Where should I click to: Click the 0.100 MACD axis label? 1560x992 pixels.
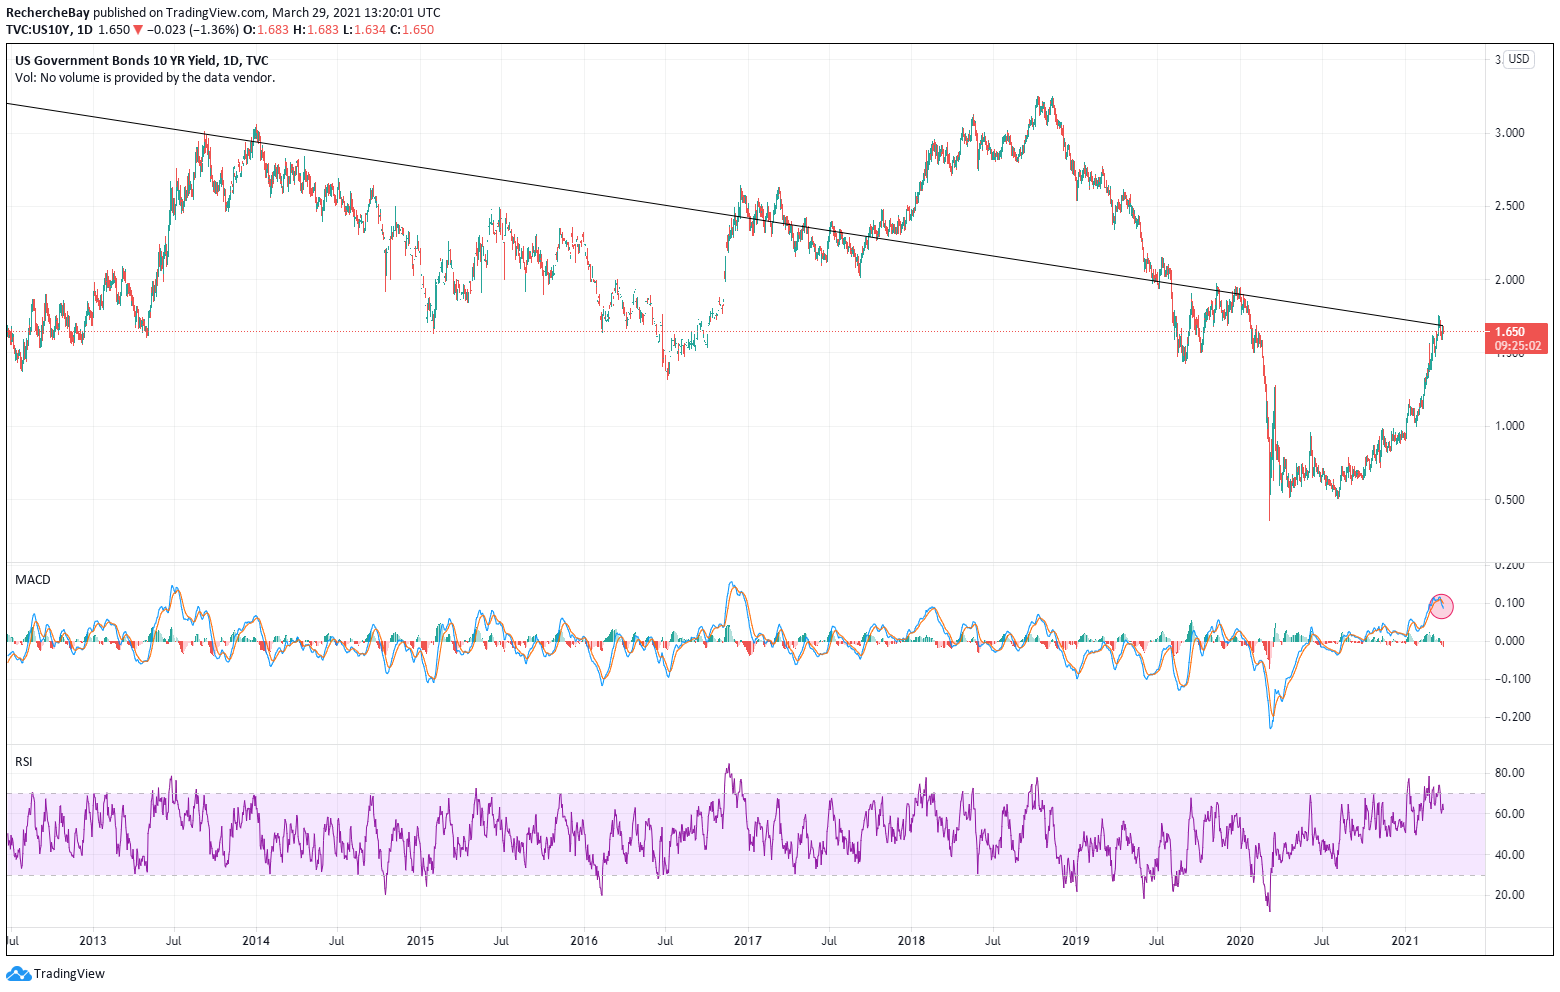point(1509,603)
